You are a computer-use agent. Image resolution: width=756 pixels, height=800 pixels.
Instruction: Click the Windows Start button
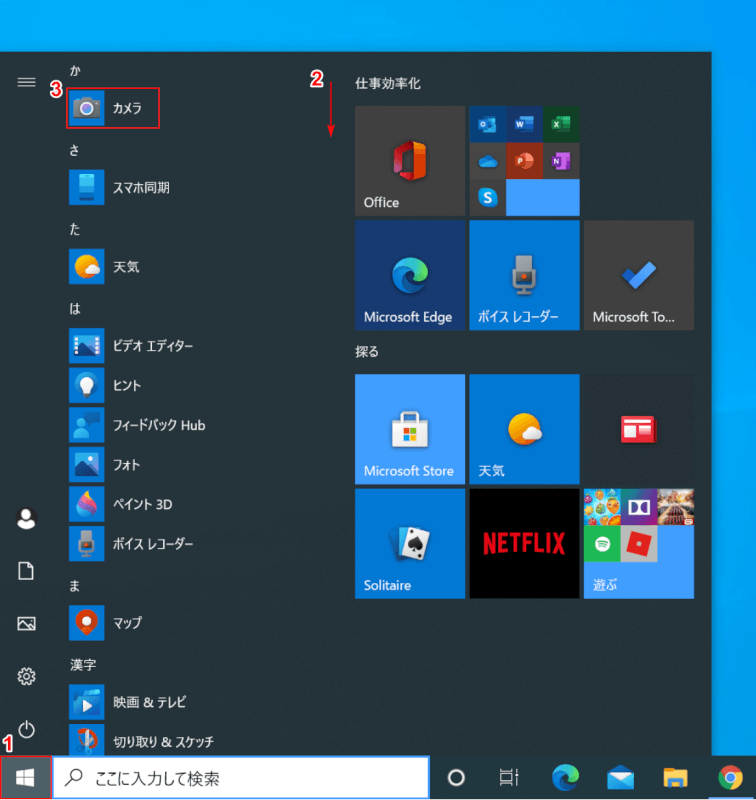[x=26, y=778]
